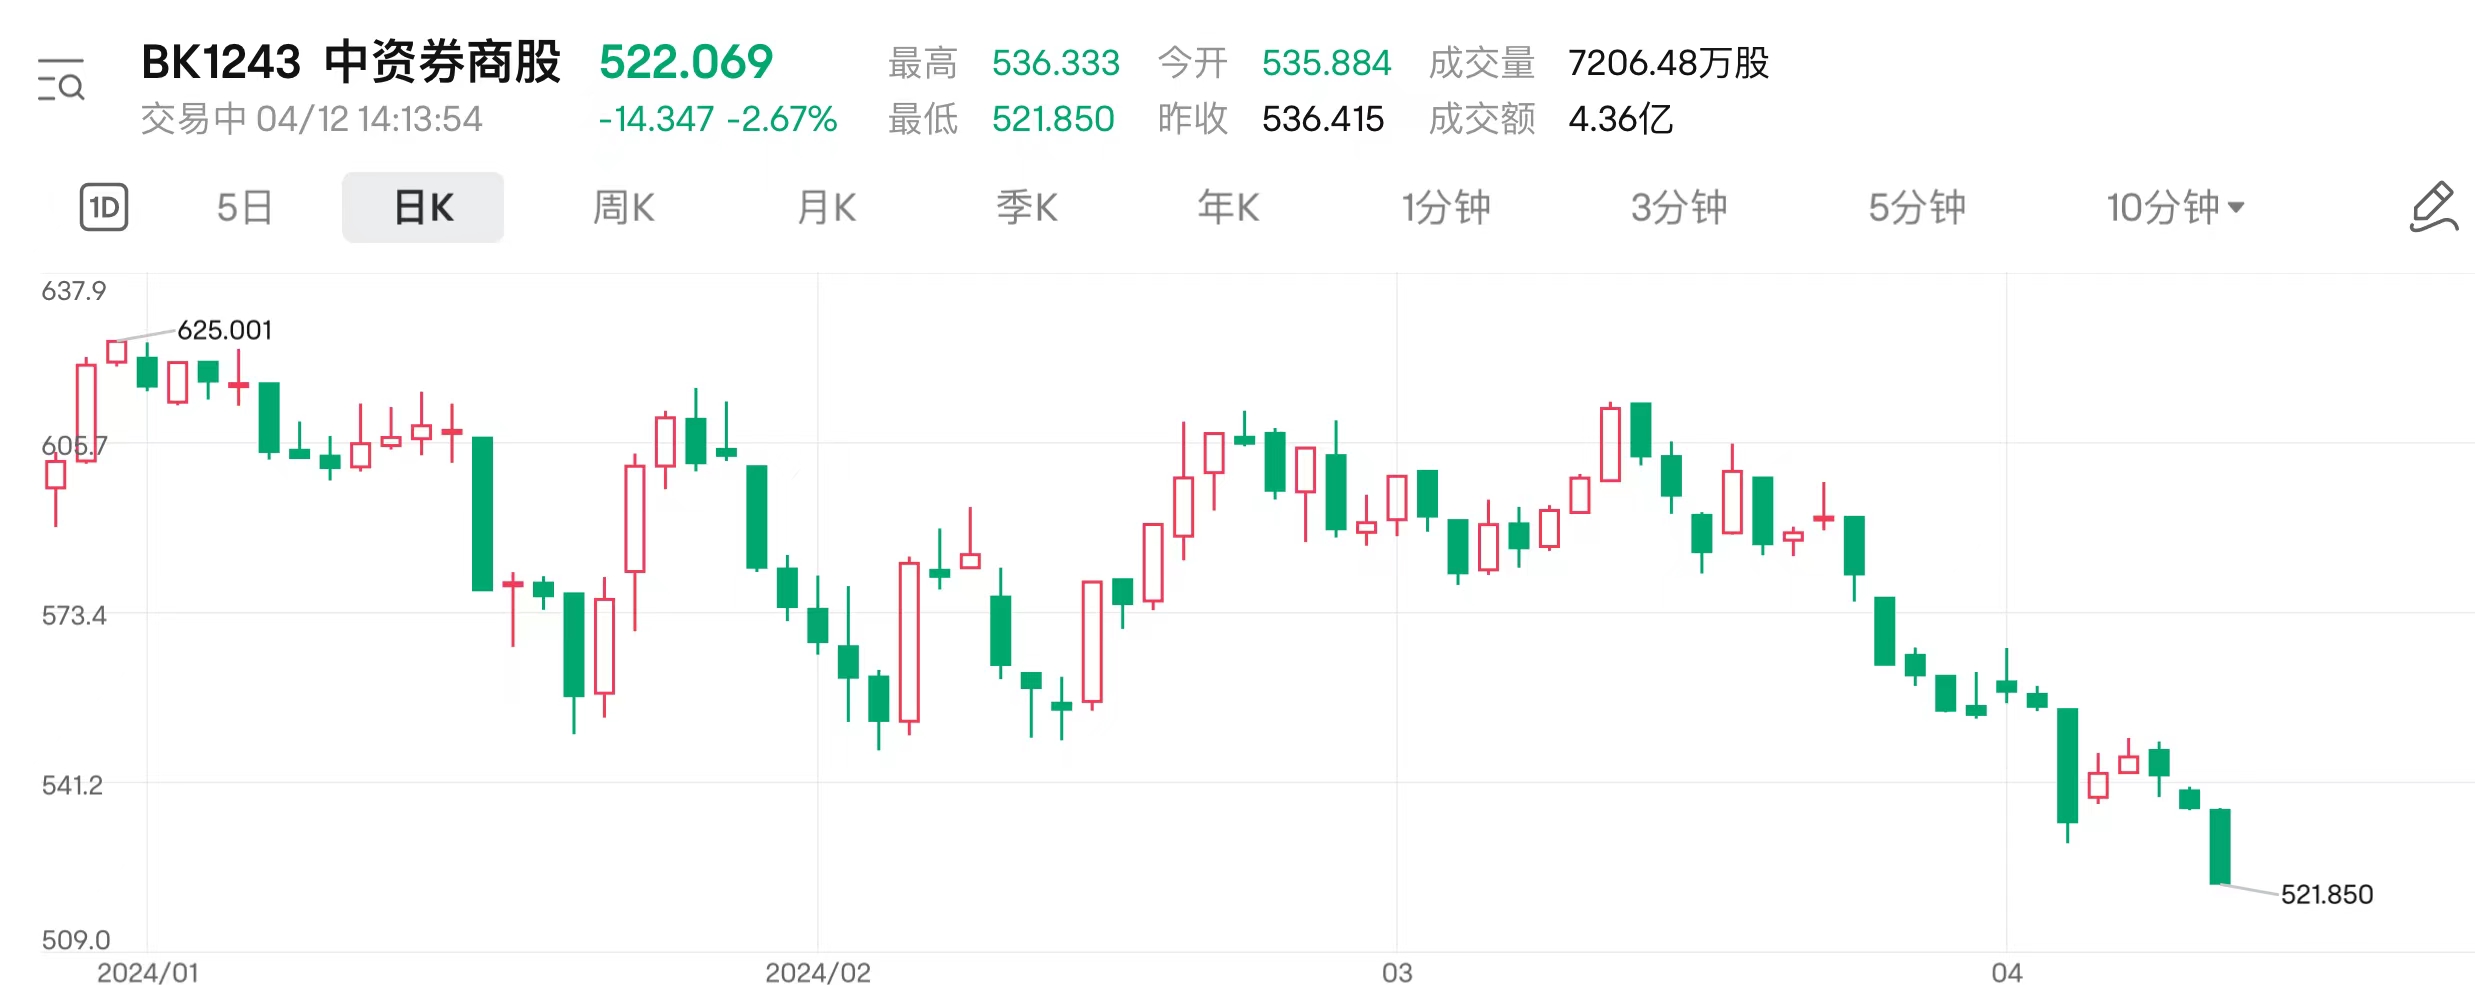Screen dimensions: 2475x985
Task: Switch to 1分钟 interval
Action: tap(1445, 207)
